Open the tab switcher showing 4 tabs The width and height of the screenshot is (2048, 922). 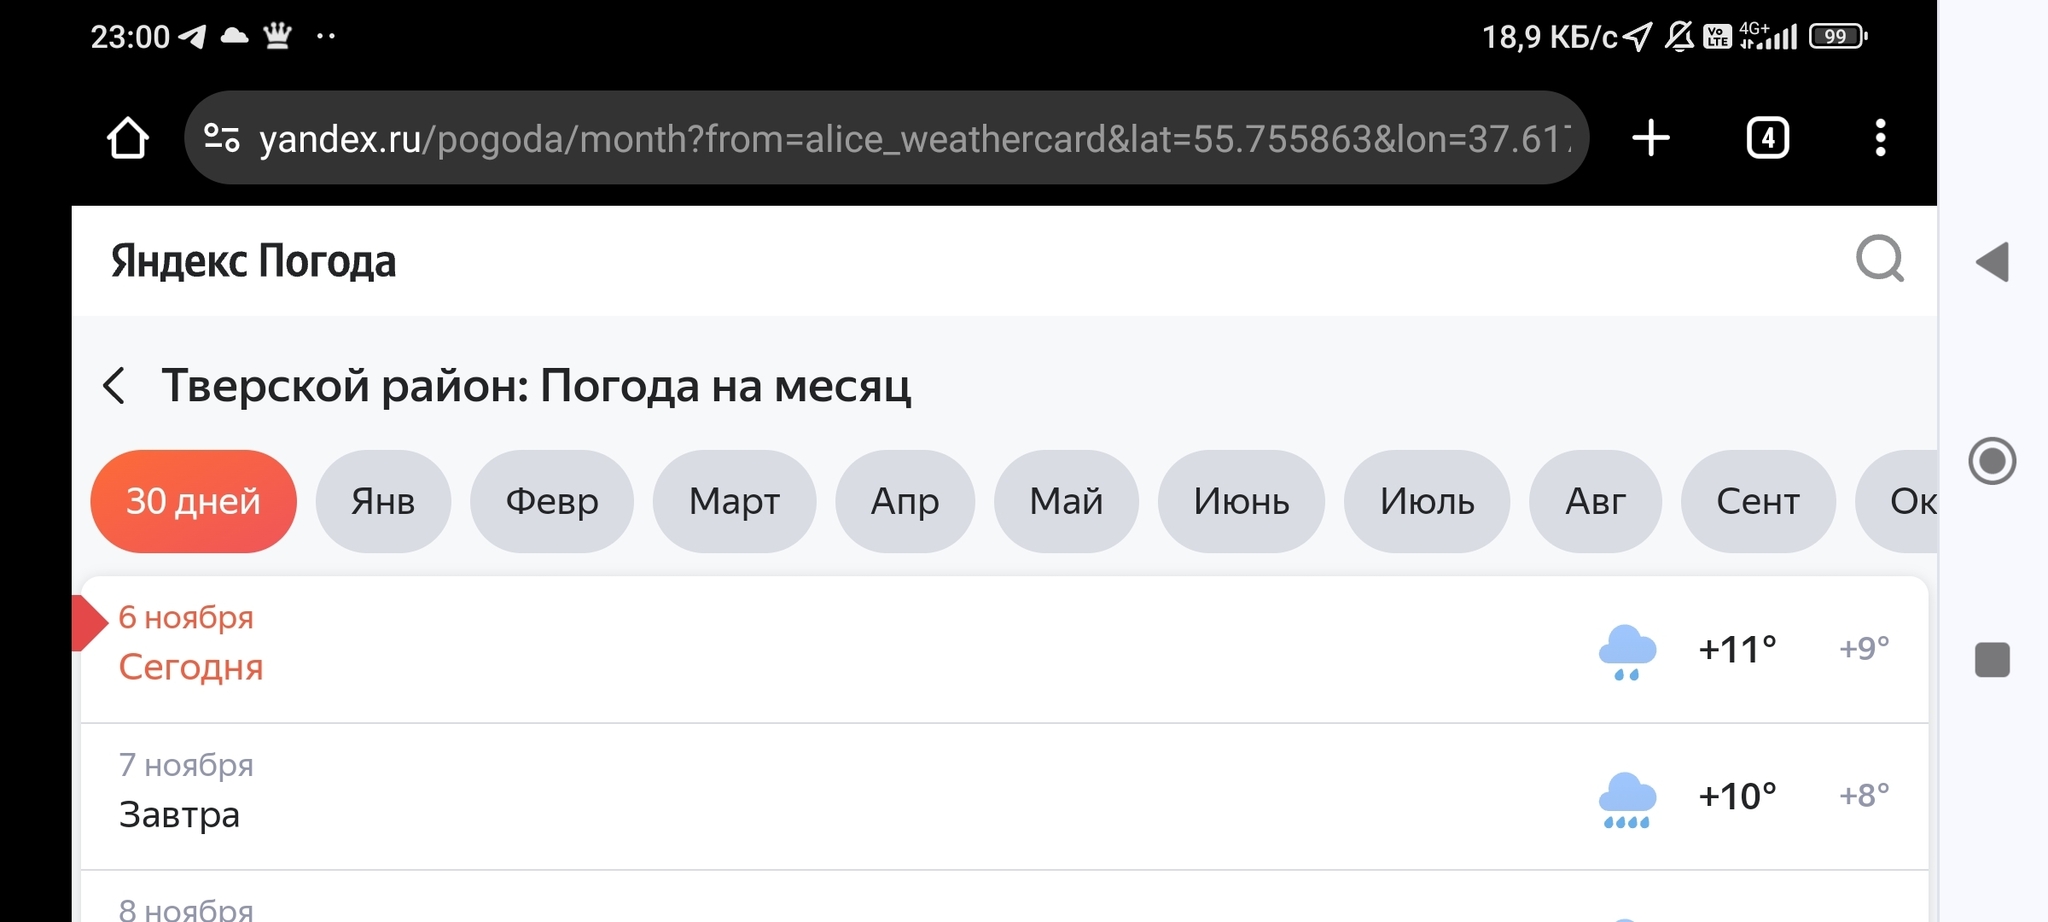coord(1767,138)
